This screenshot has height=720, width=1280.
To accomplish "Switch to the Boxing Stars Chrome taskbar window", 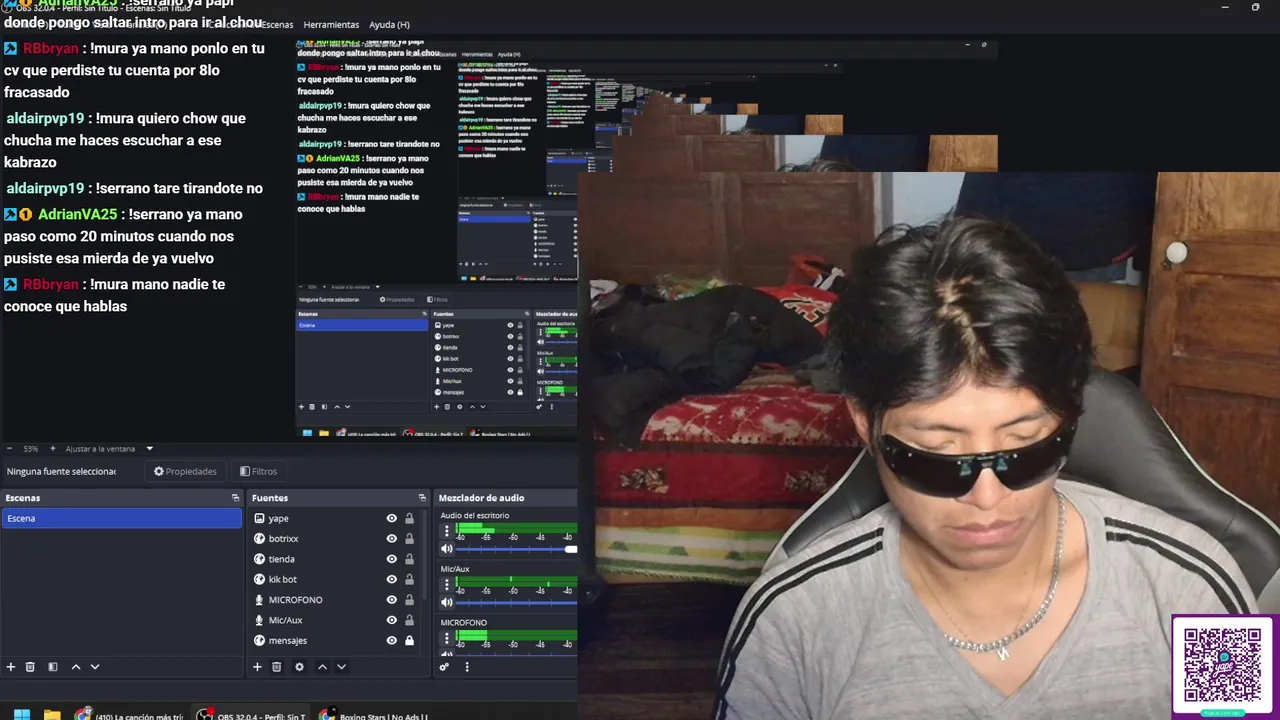I will [374, 715].
